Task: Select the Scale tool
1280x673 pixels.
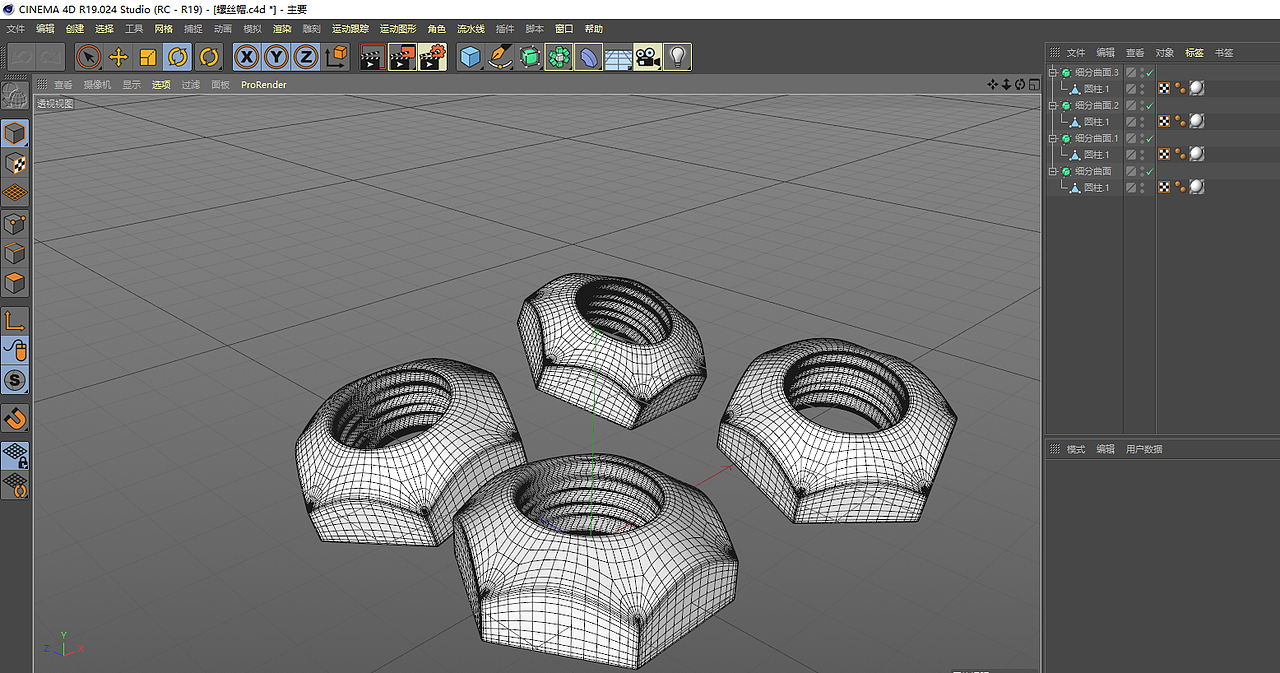Action: 146,57
